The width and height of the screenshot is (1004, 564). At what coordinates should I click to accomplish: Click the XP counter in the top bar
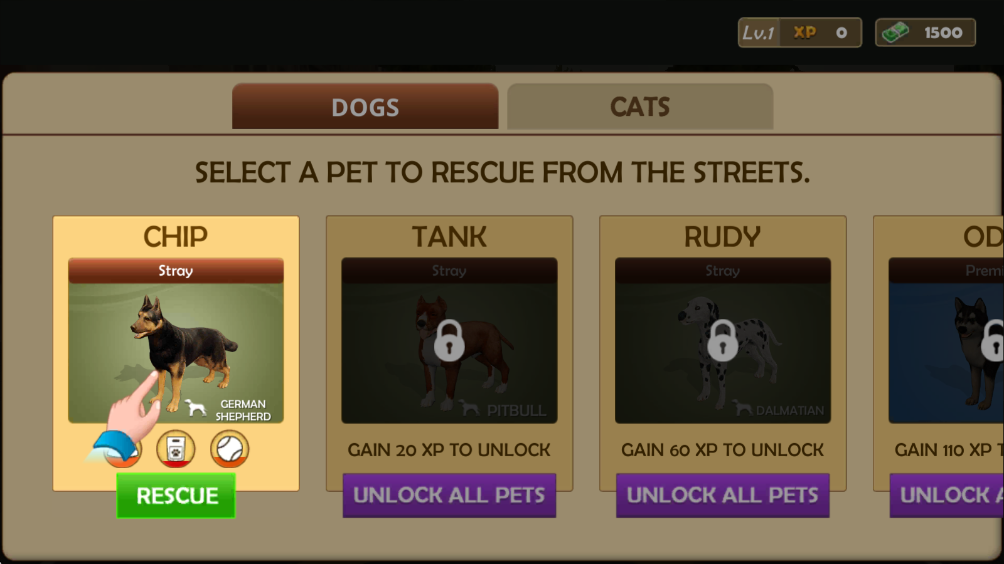[820, 33]
